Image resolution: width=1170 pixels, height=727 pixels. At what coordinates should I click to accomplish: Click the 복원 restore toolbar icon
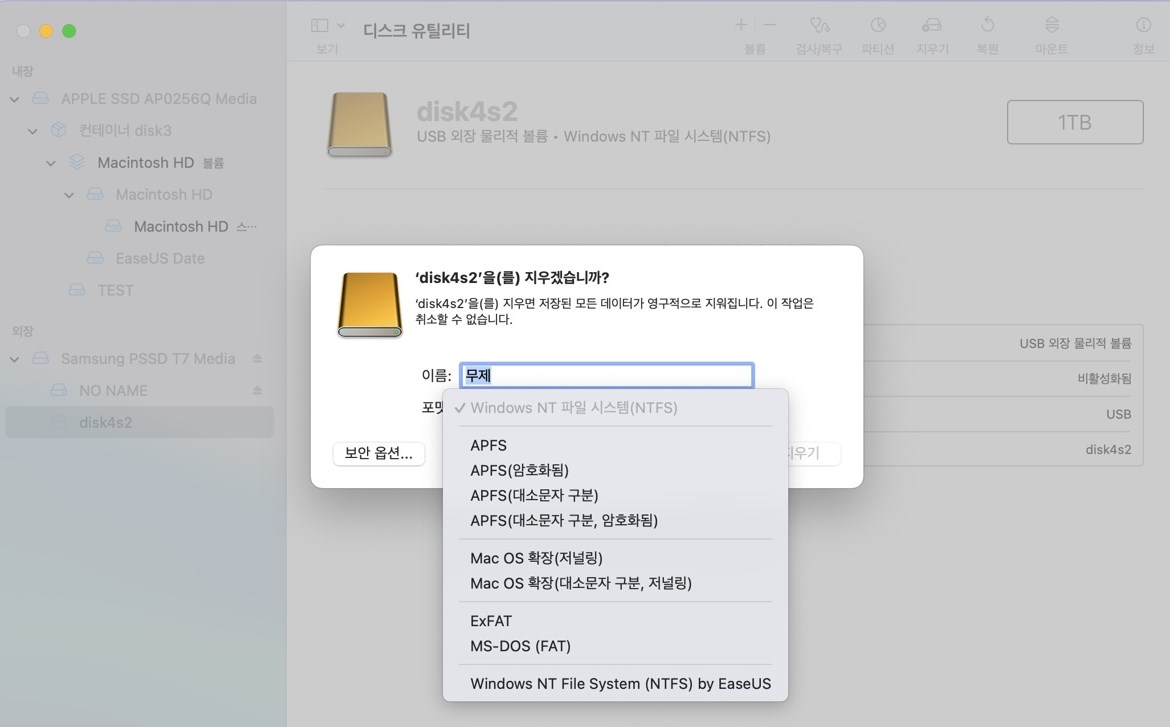point(987,25)
